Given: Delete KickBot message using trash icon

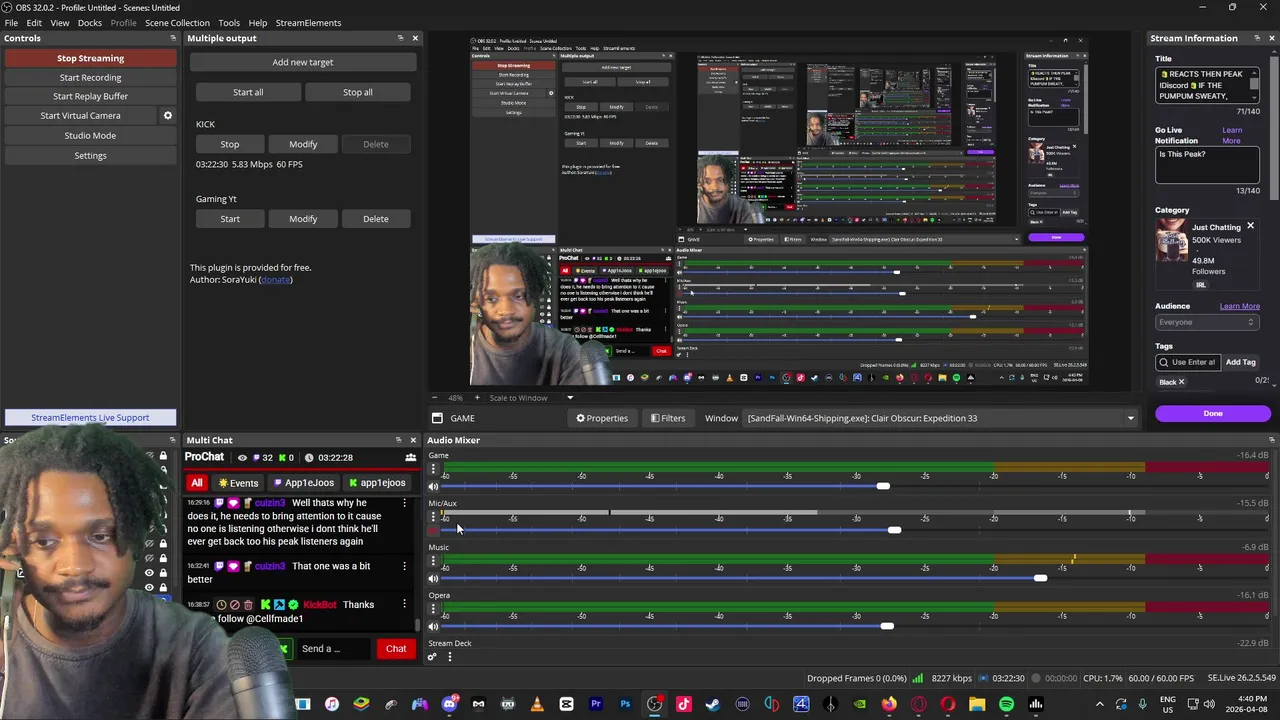Looking at the screenshot, I should (x=248, y=605).
